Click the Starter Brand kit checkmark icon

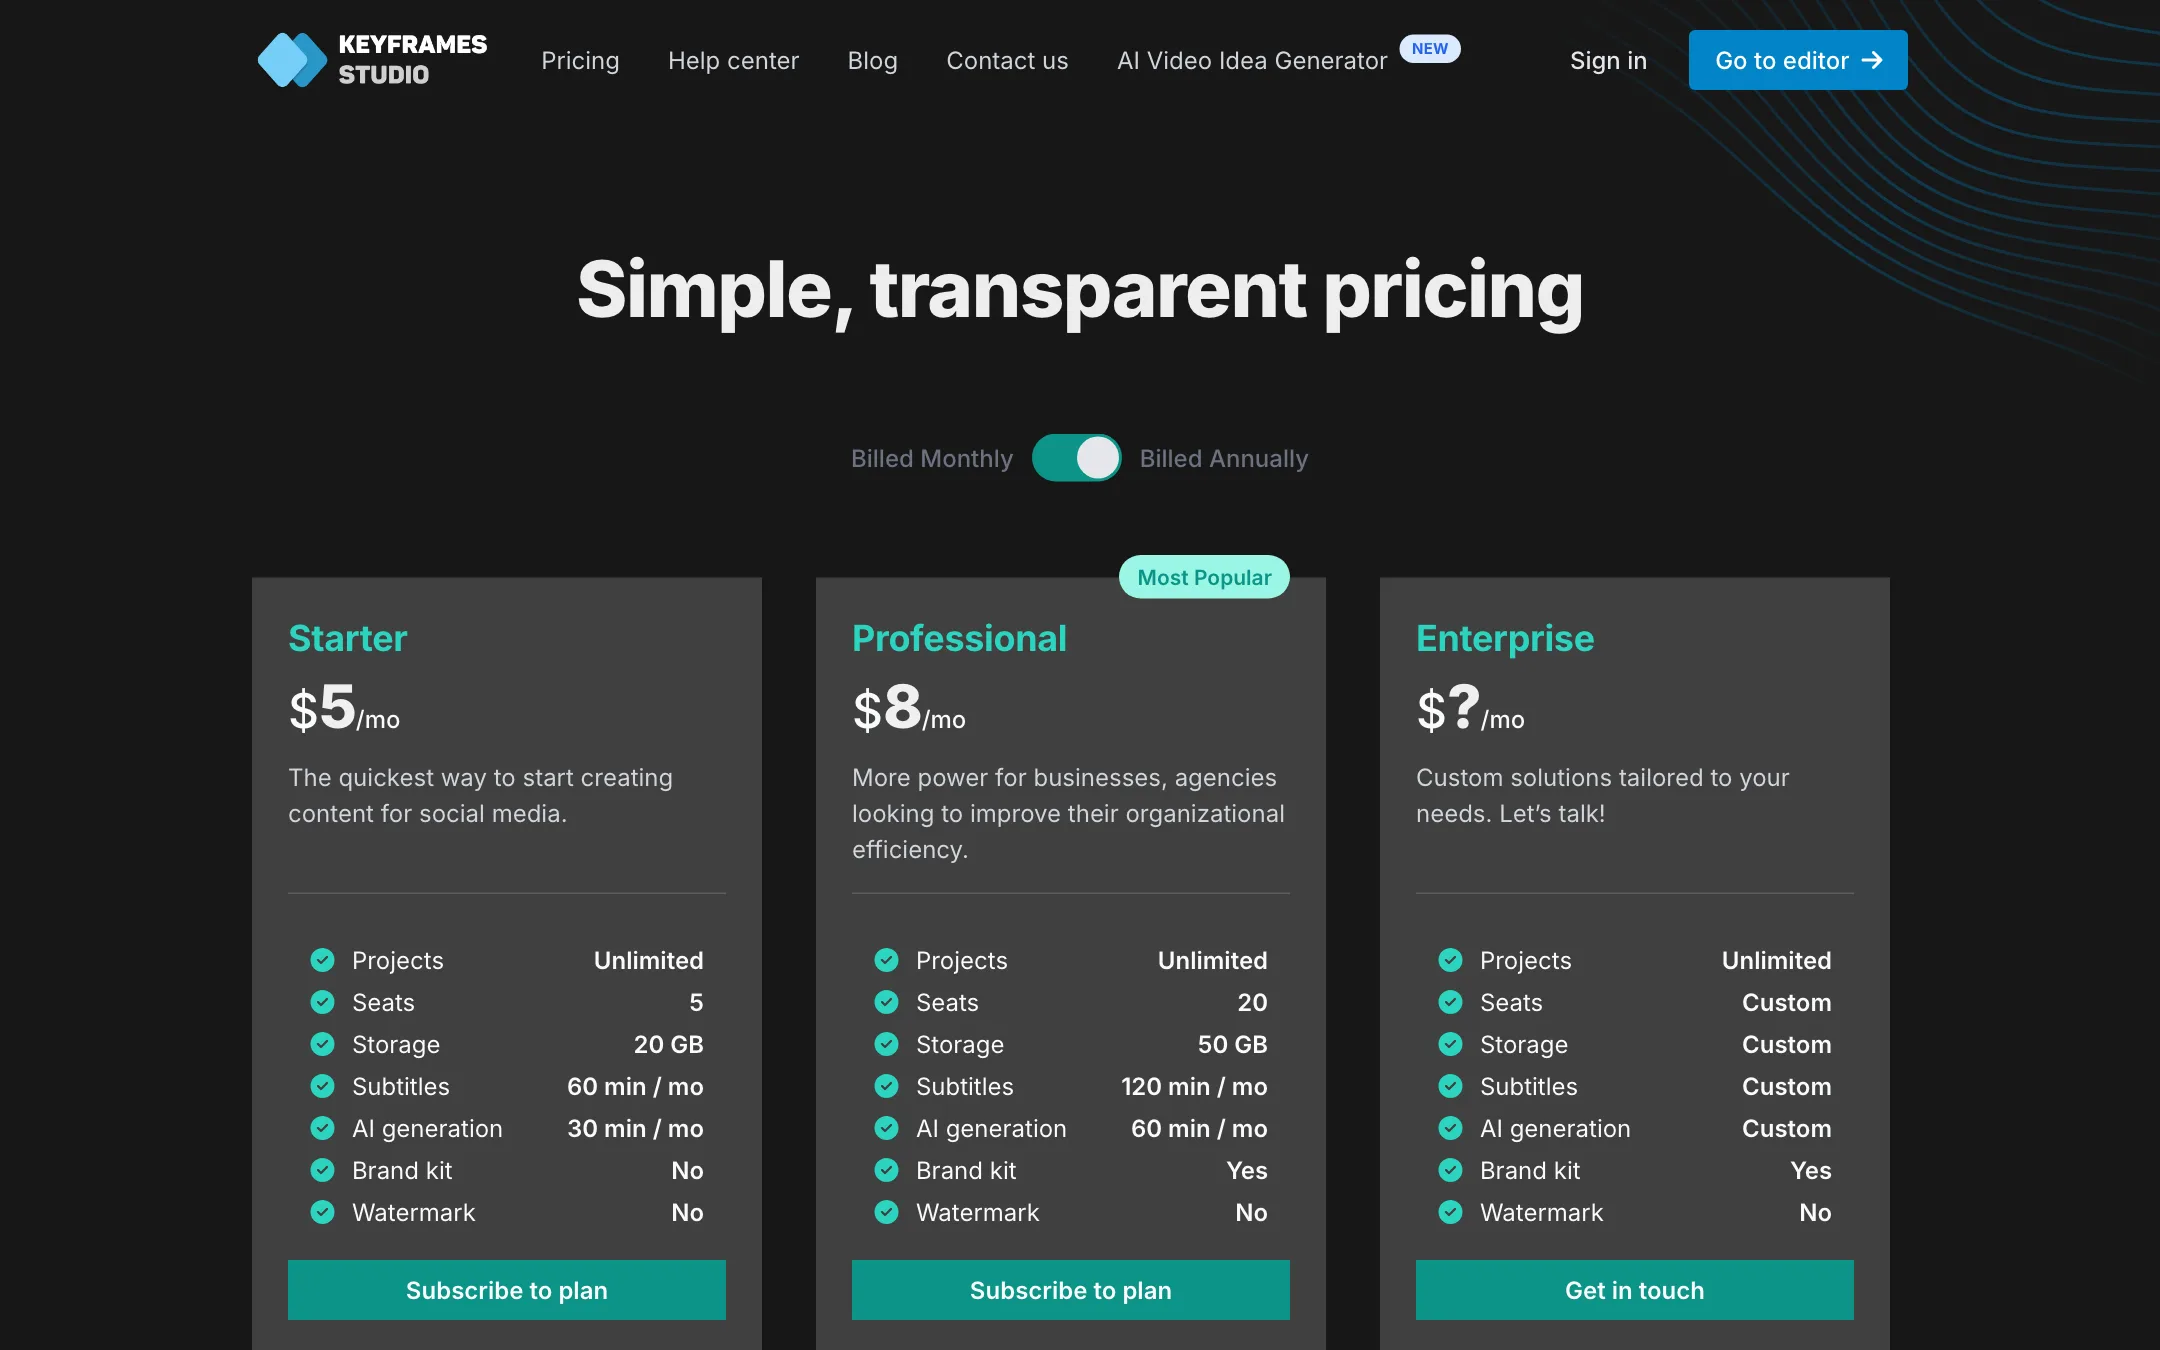coord(322,1170)
